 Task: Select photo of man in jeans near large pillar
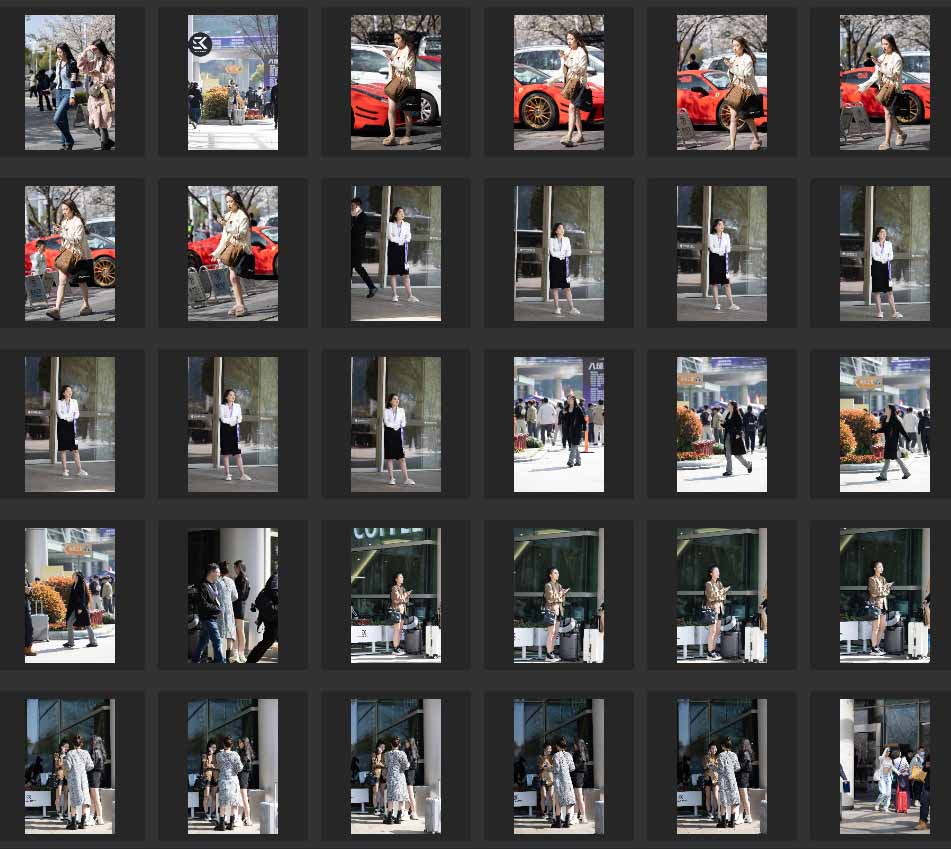[233, 595]
